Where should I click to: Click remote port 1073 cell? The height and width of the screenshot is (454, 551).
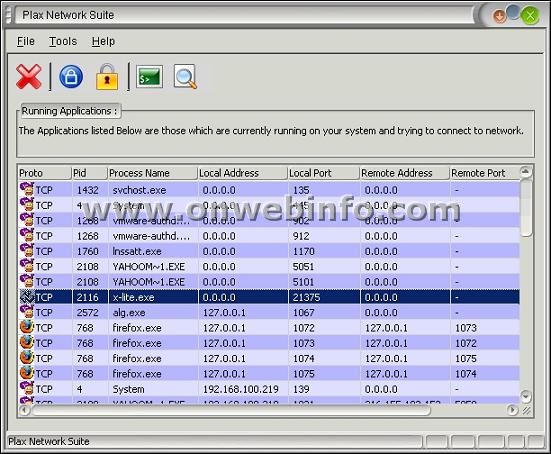pyautogui.click(x=466, y=328)
